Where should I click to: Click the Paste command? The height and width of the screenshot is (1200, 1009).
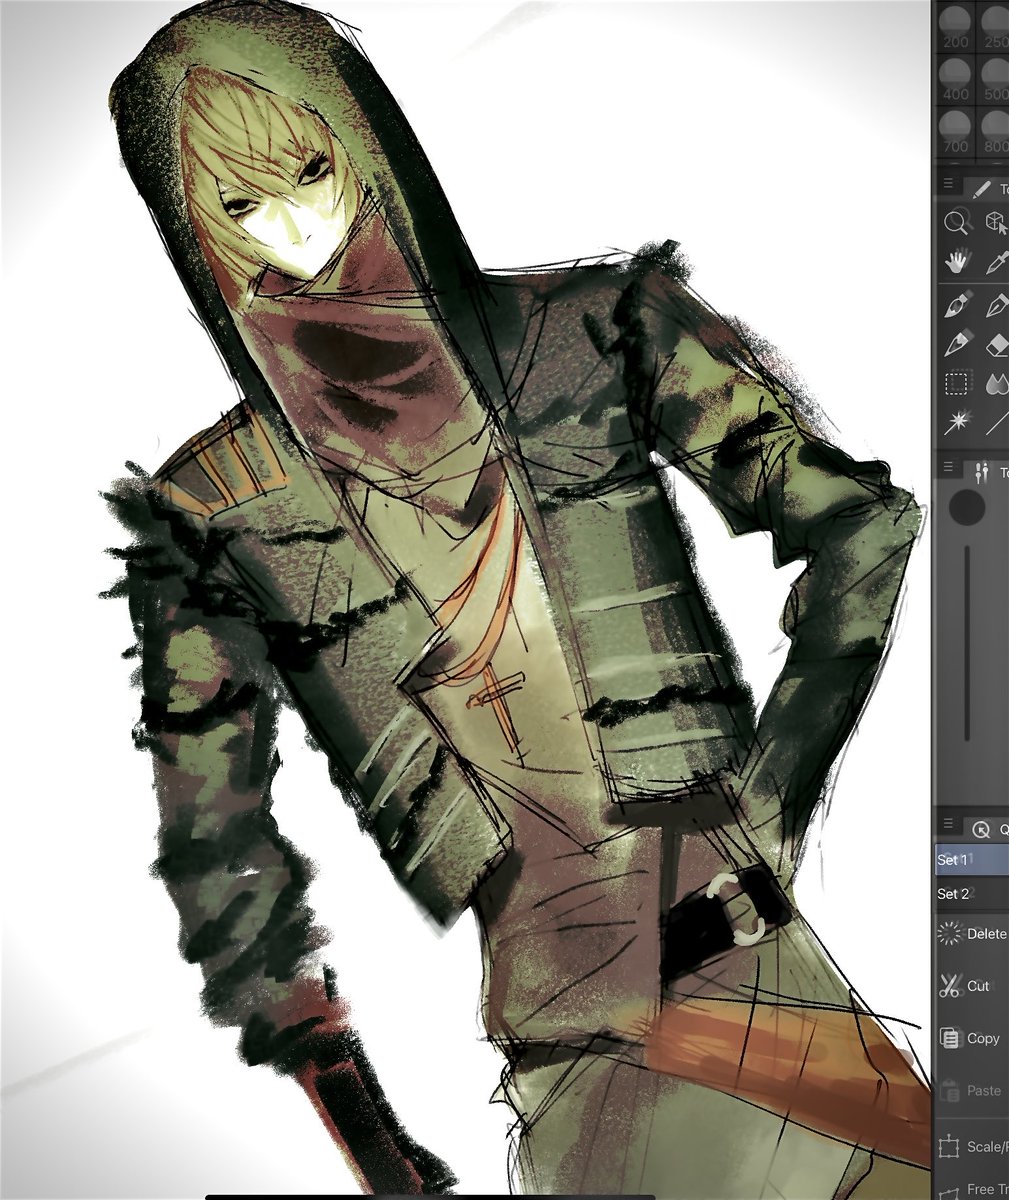pyautogui.click(x=972, y=1090)
